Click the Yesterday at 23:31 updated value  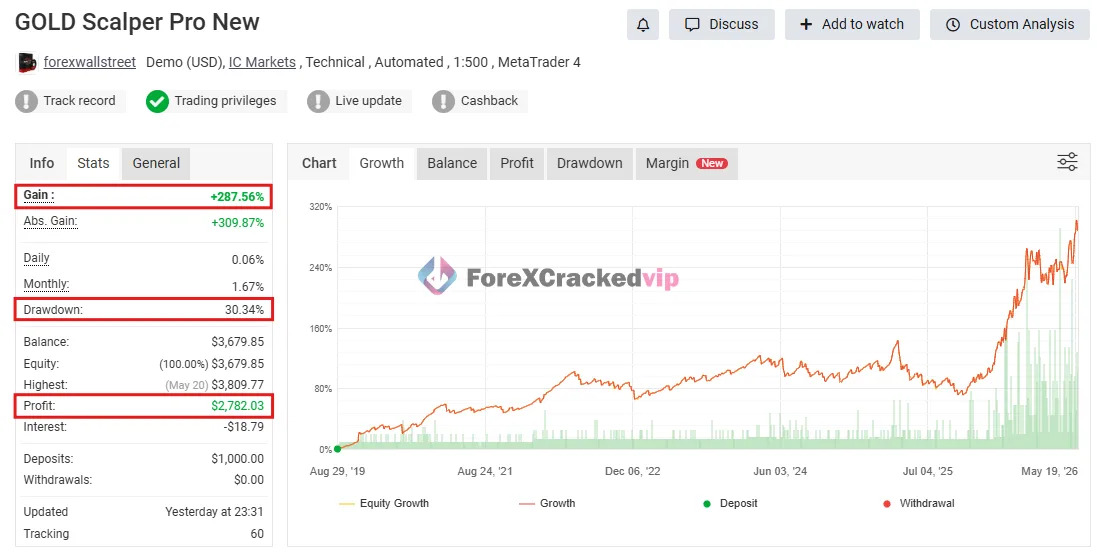click(x=214, y=512)
